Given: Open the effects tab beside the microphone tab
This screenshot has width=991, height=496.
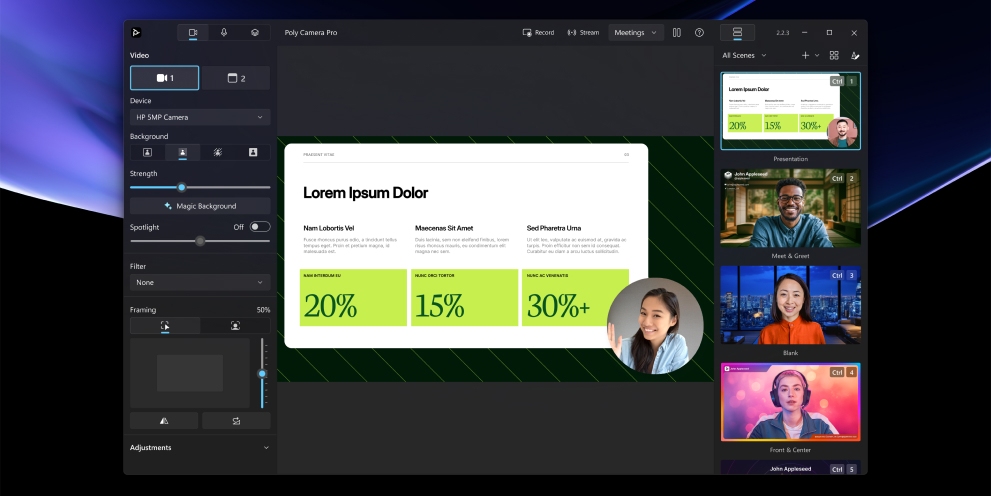Looking at the screenshot, I should click(x=255, y=32).
